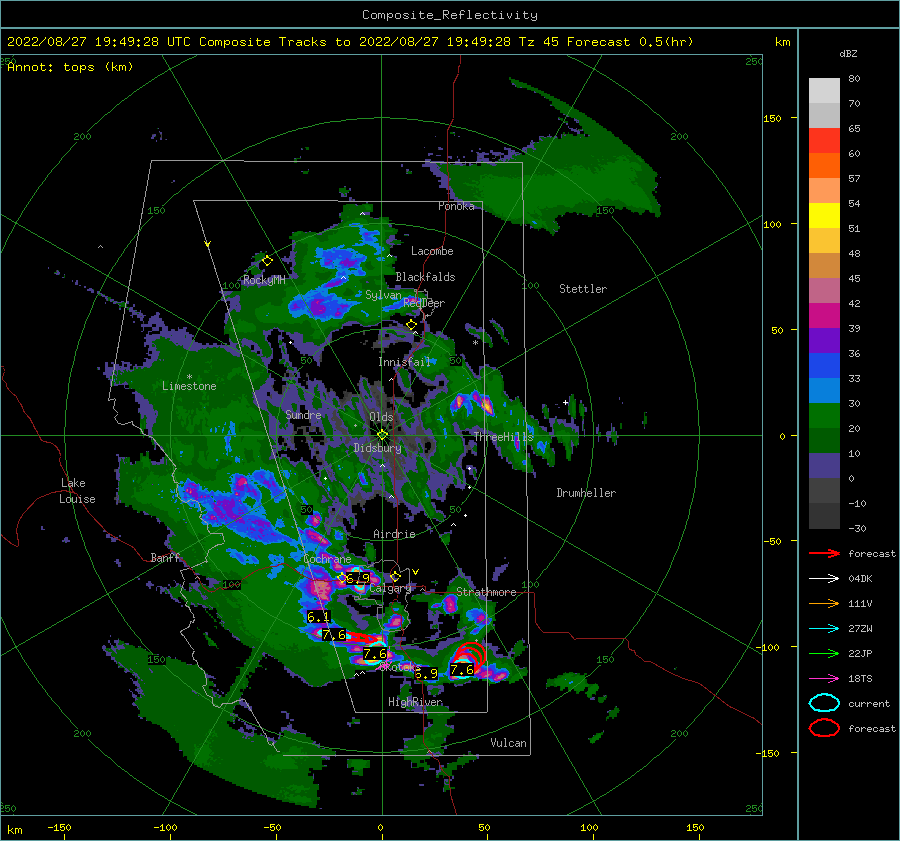
Task: Click the orange 111V arrow legend icon
Action: pyautogui.click(x=824, y=603)
